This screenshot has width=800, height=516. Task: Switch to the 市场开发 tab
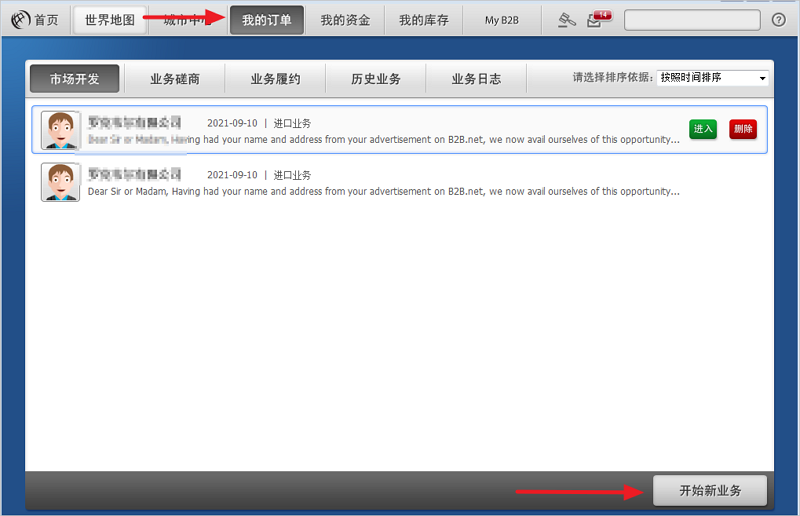coord(75,79)
